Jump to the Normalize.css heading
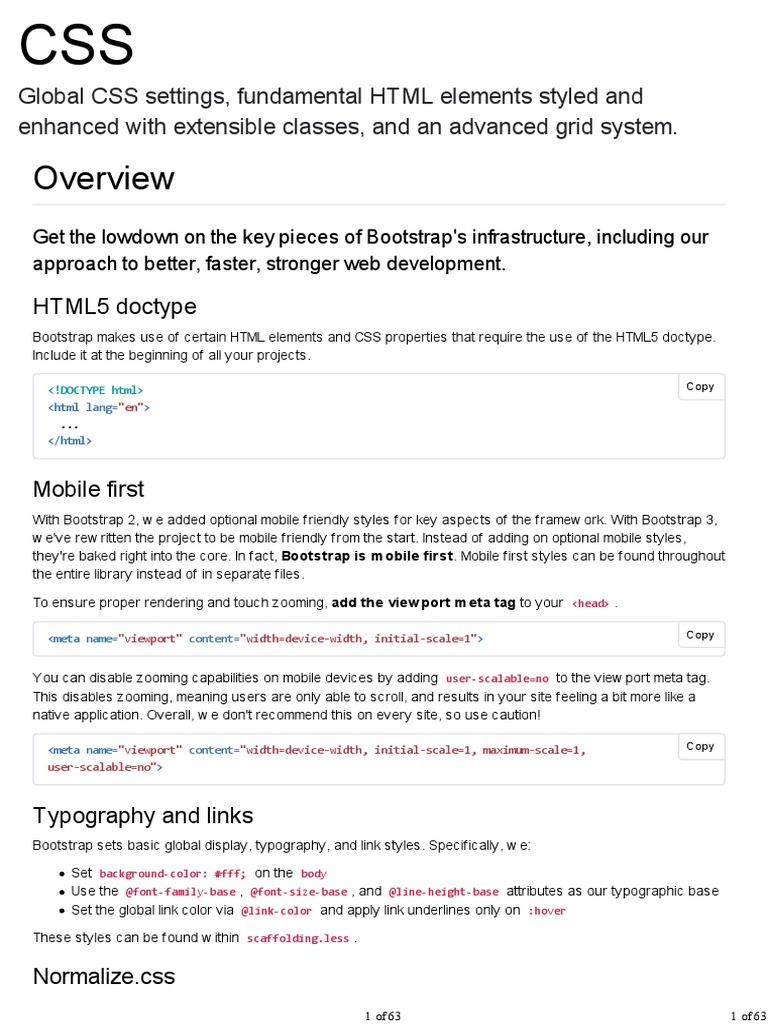This screenshot has height=1024, width=768. [x=104, y=976]
